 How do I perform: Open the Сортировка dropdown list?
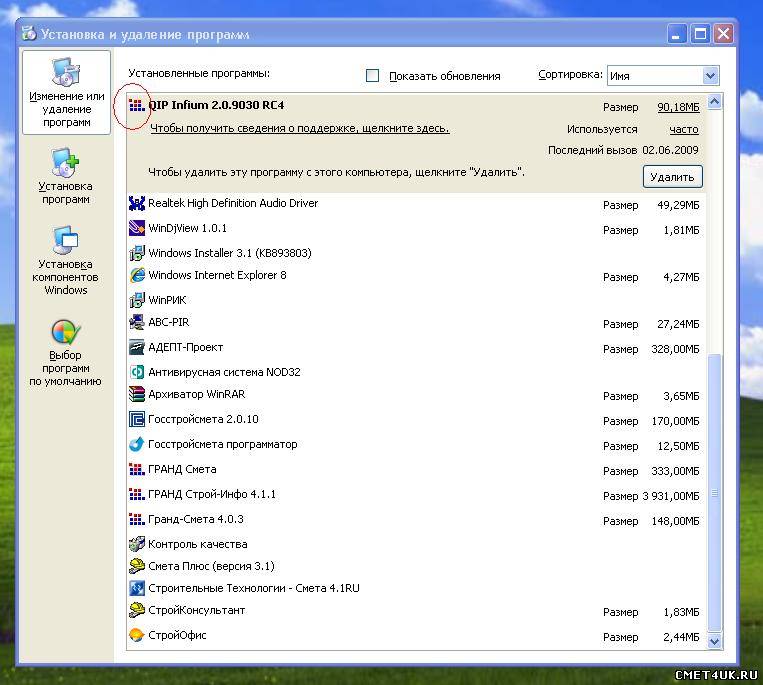710,75
